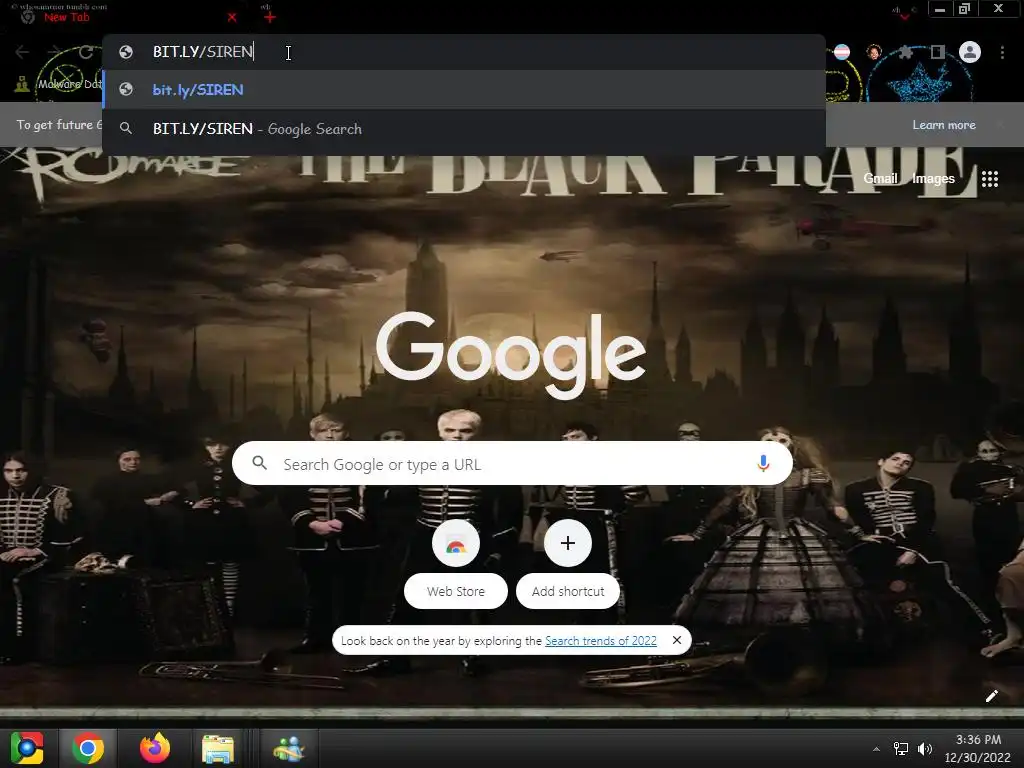The height and width of the screenshot is (768, 1024).
Task: Open Malware bookmark in bookmarks bar
Action: click(59, 84)
